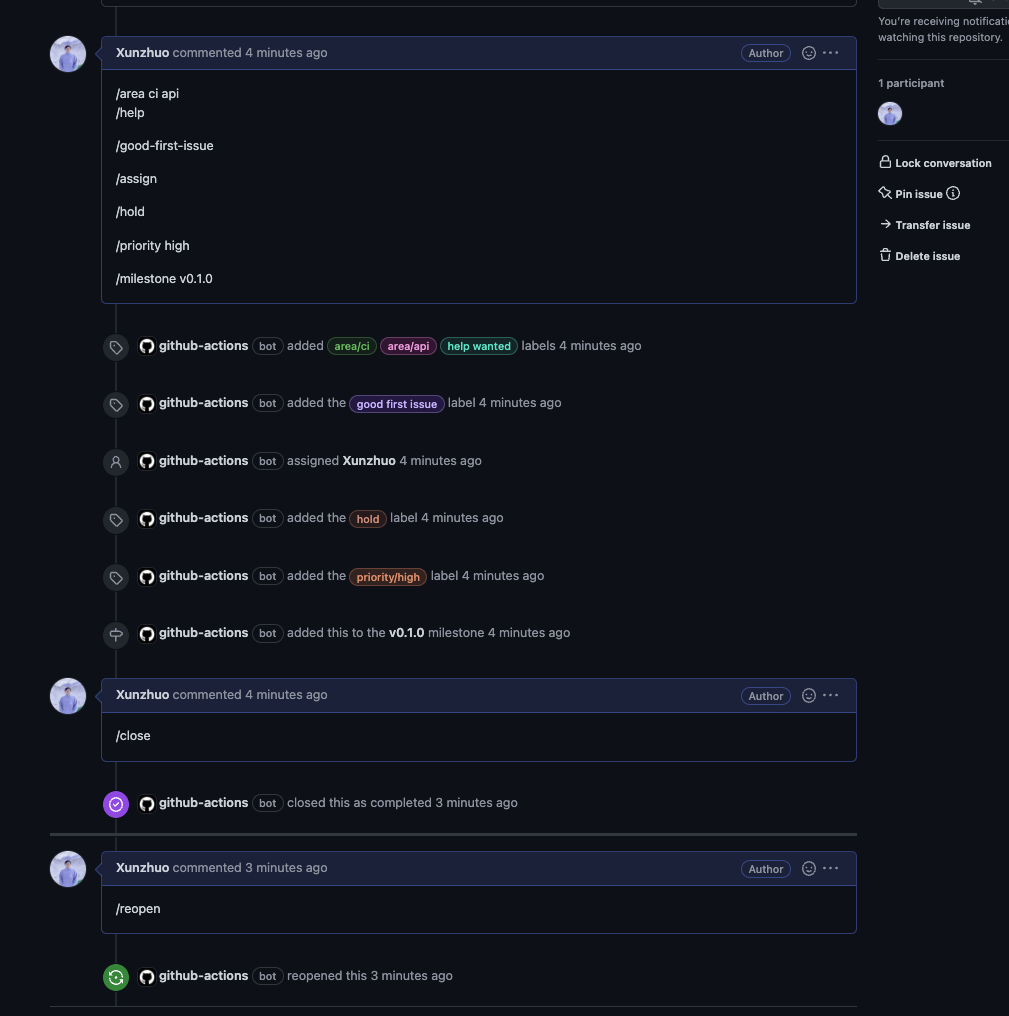Add a reaction using the smiley icon

808,53
